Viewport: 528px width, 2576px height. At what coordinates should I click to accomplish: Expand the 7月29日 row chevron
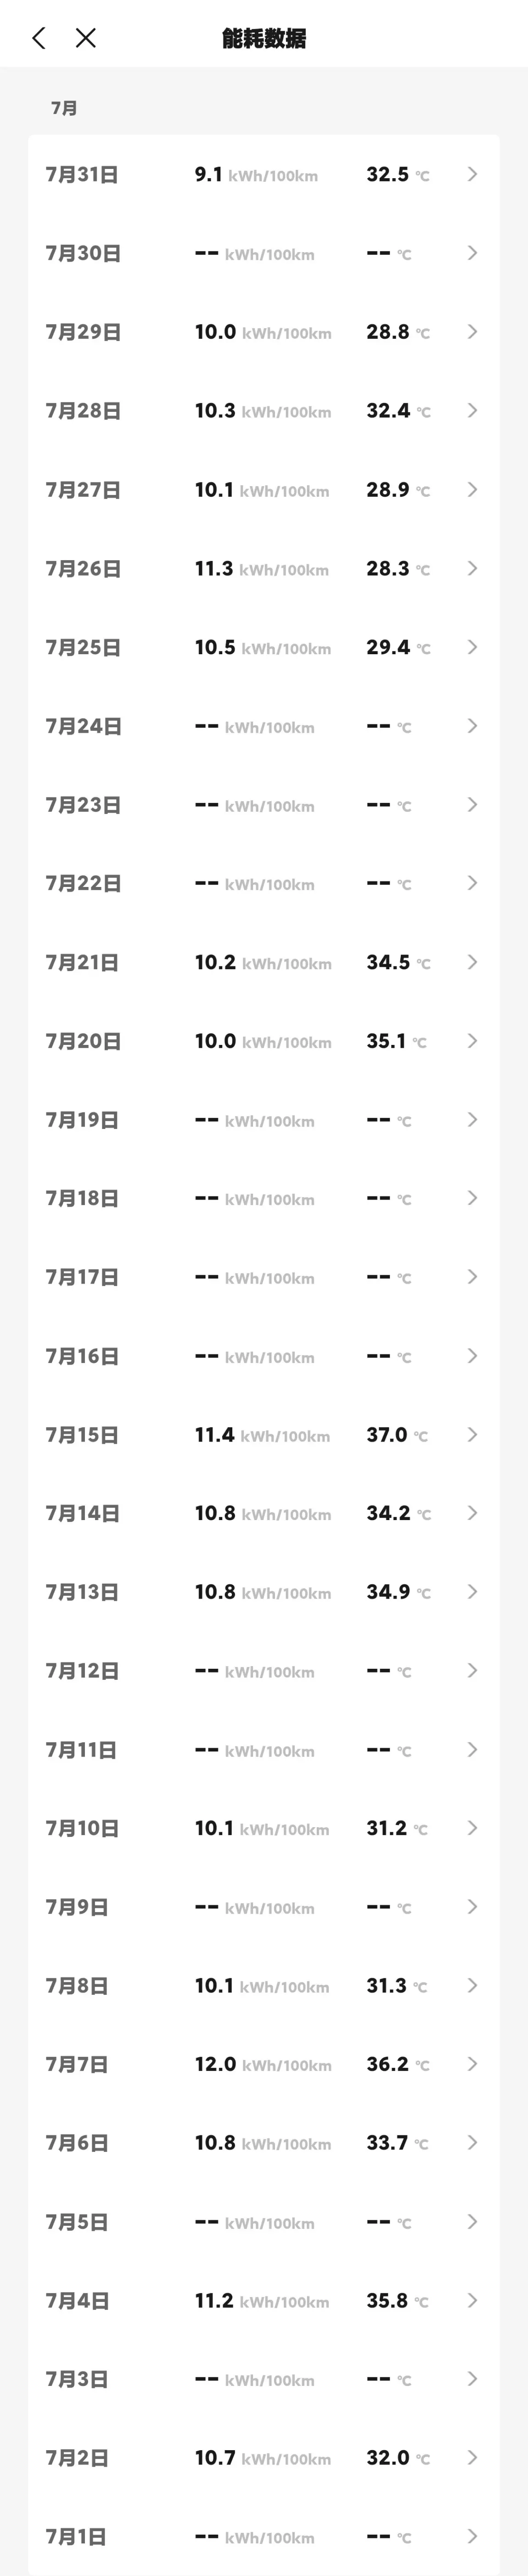pyautogui.click(x=472, y=332)
